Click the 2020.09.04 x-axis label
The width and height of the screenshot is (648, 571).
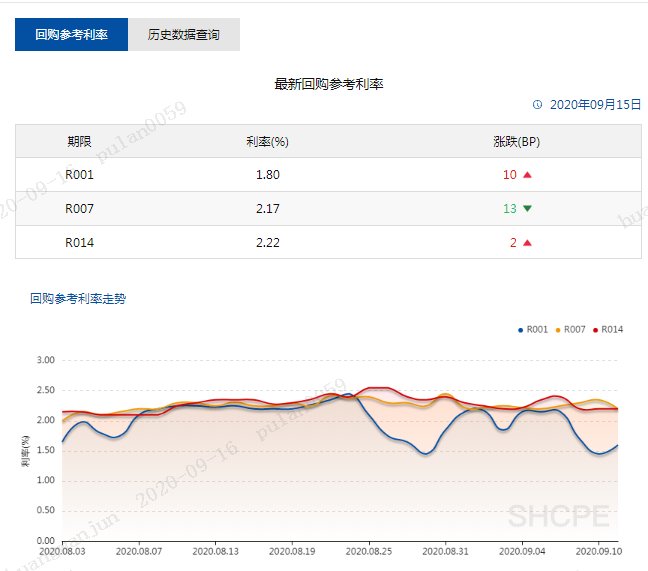522,551
